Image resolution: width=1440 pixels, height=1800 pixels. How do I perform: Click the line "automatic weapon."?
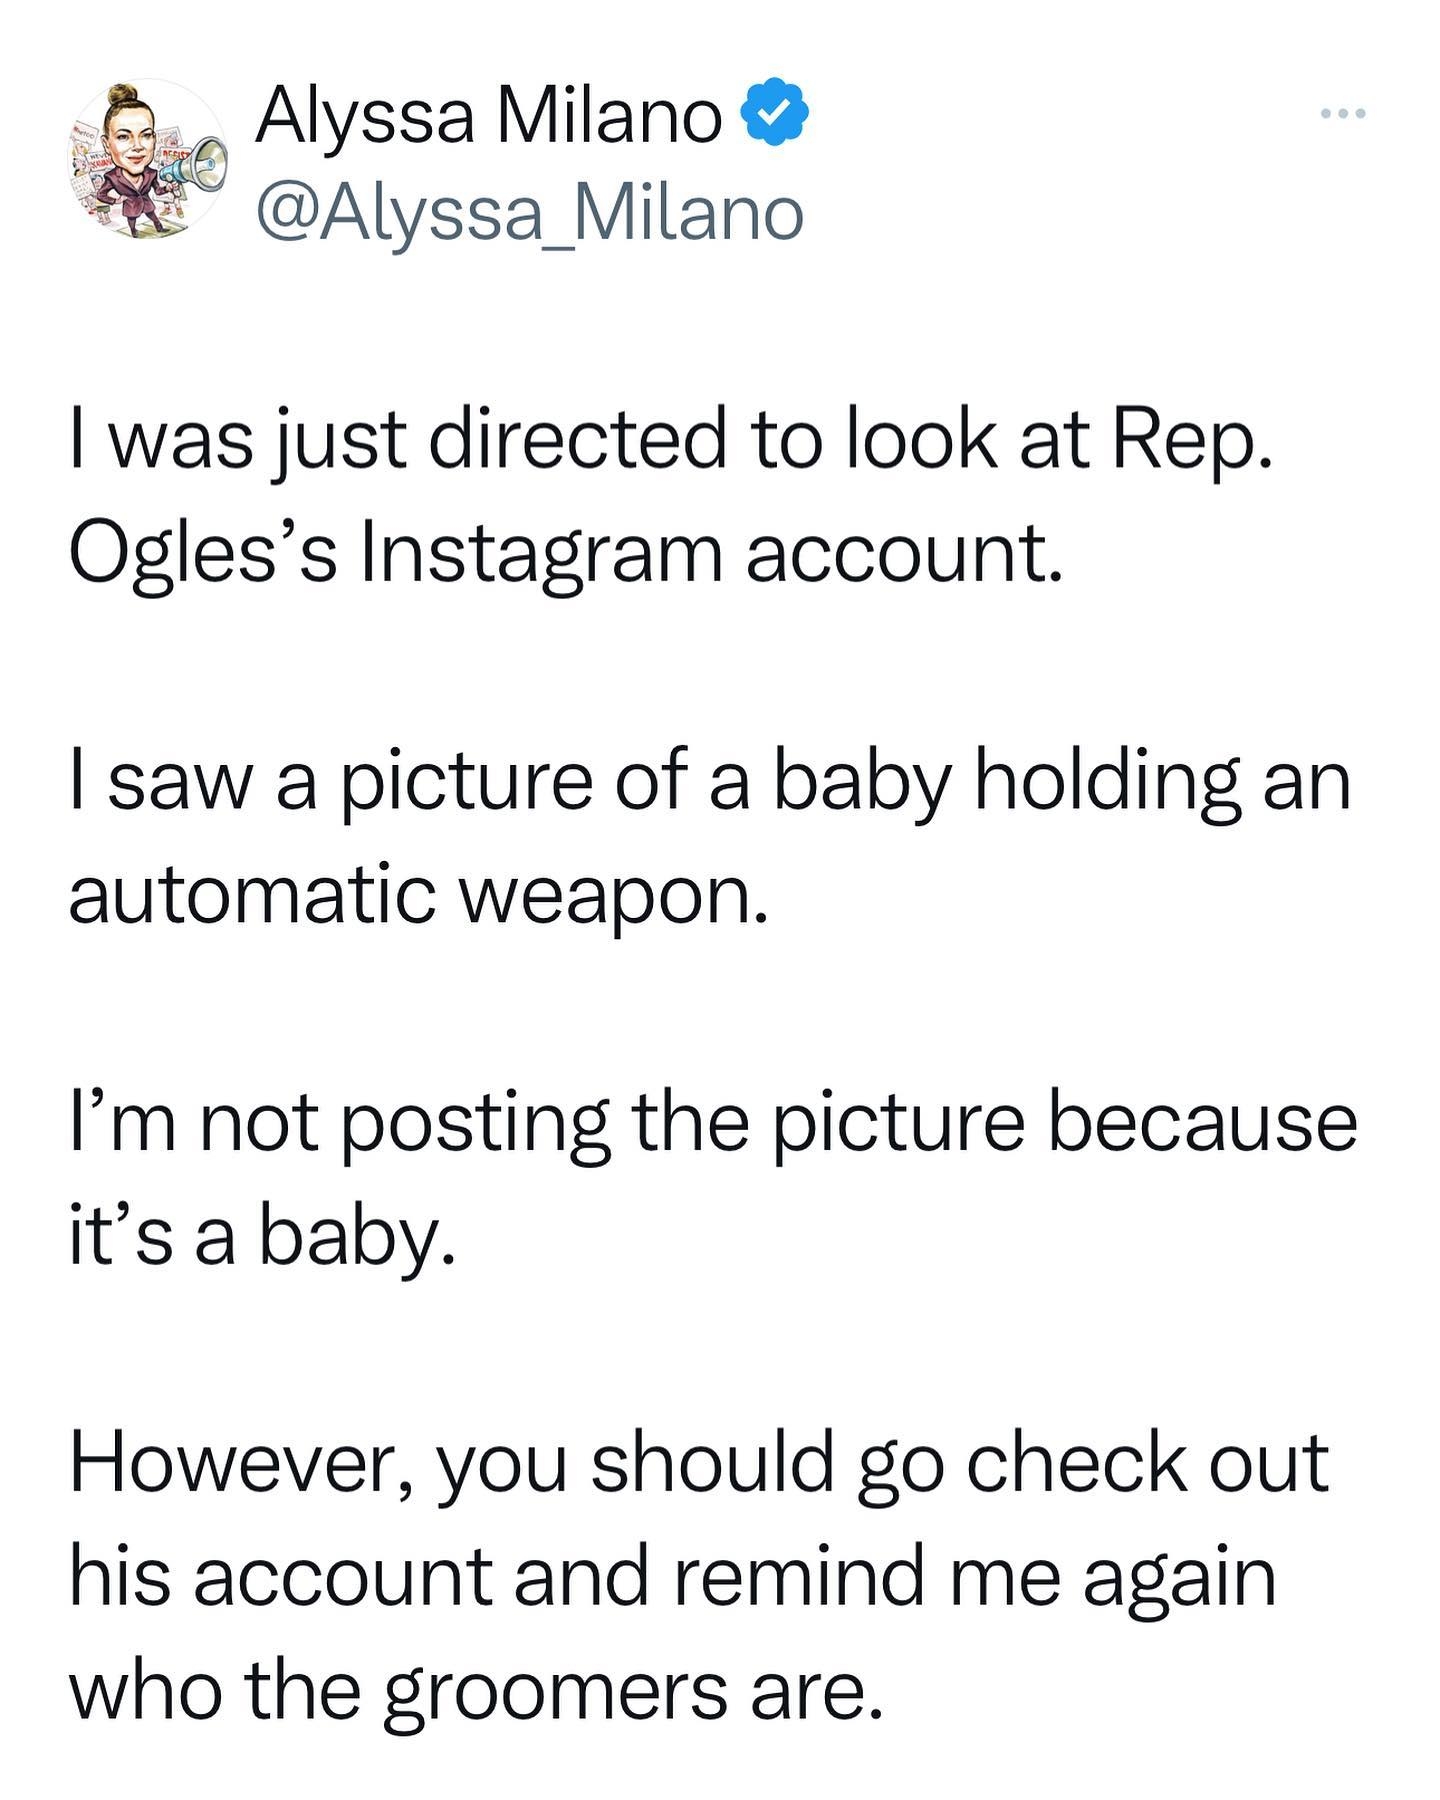[x=419, y=895]
